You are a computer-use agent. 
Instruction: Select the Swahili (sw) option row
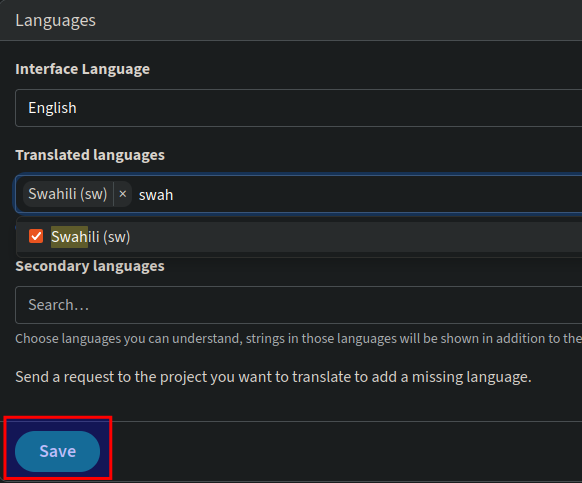299,237
